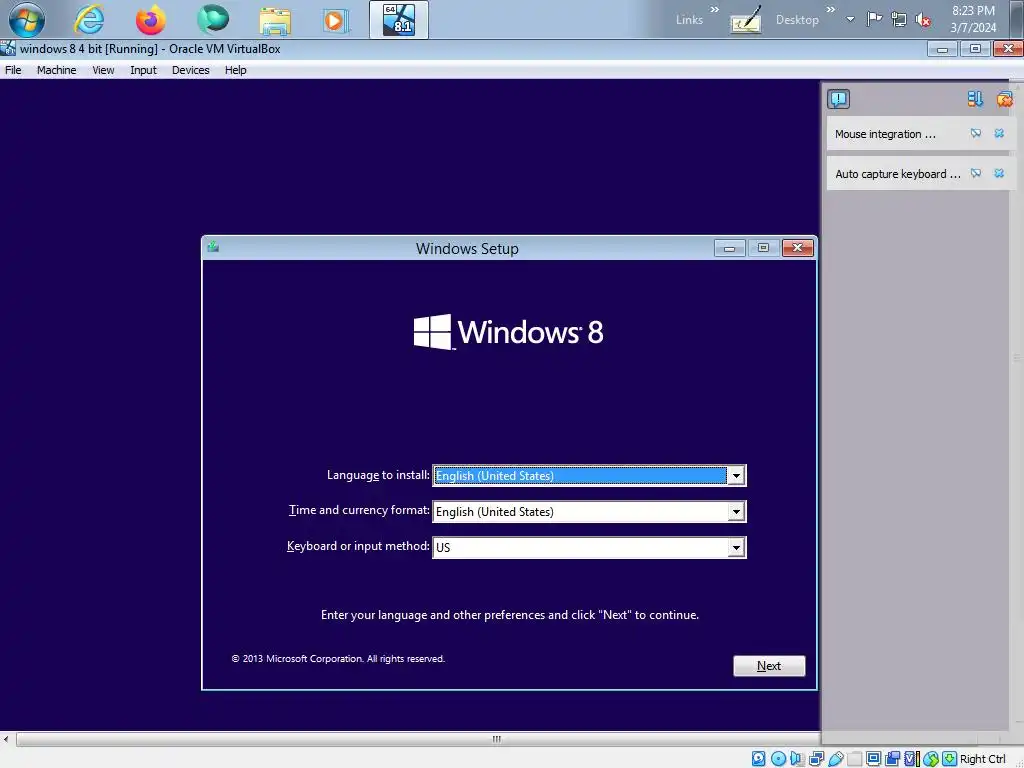Open the File menu in VirtualBox
This screenshot has height=768, width=1024.
tap(13, 70)
